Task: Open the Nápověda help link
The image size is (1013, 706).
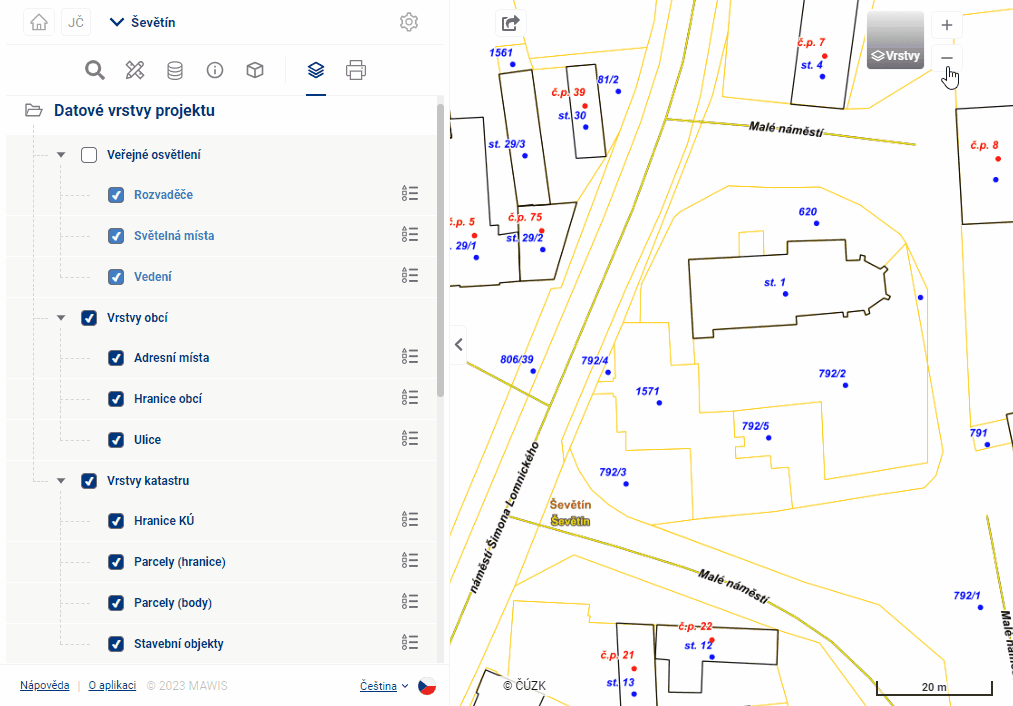Action: coord(44,686)
